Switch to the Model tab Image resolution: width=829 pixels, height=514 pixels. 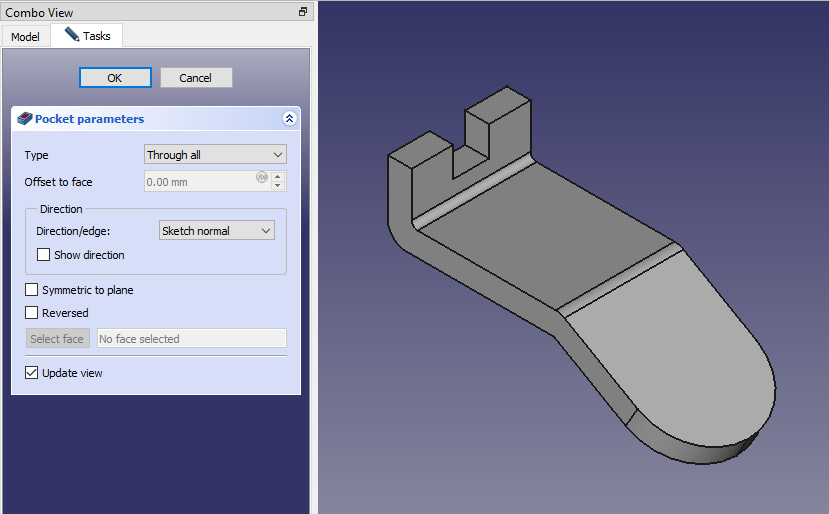coord(25,37)
